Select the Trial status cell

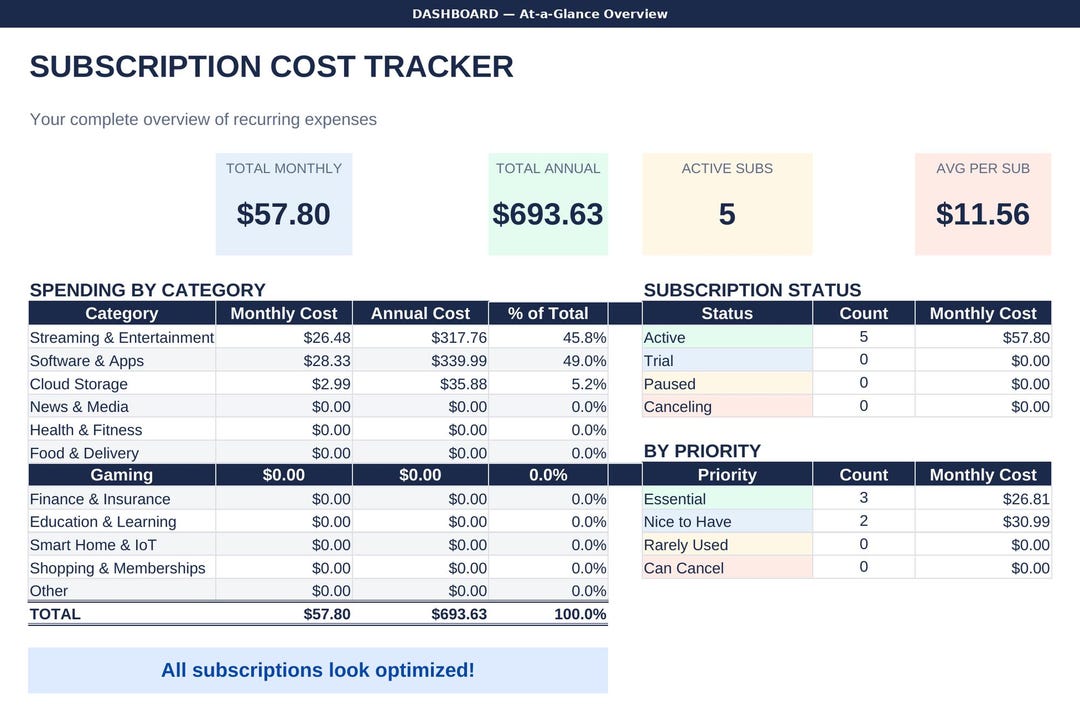tap(727, 361)
